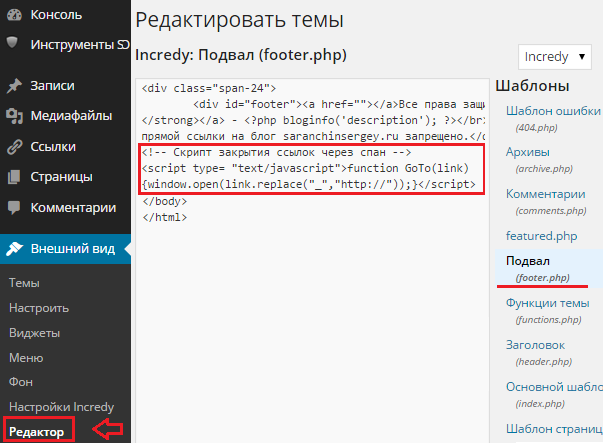Viewport: 603px width, 443px height.
Task: Go to the Меню submenu item
Action: (25, 357)
